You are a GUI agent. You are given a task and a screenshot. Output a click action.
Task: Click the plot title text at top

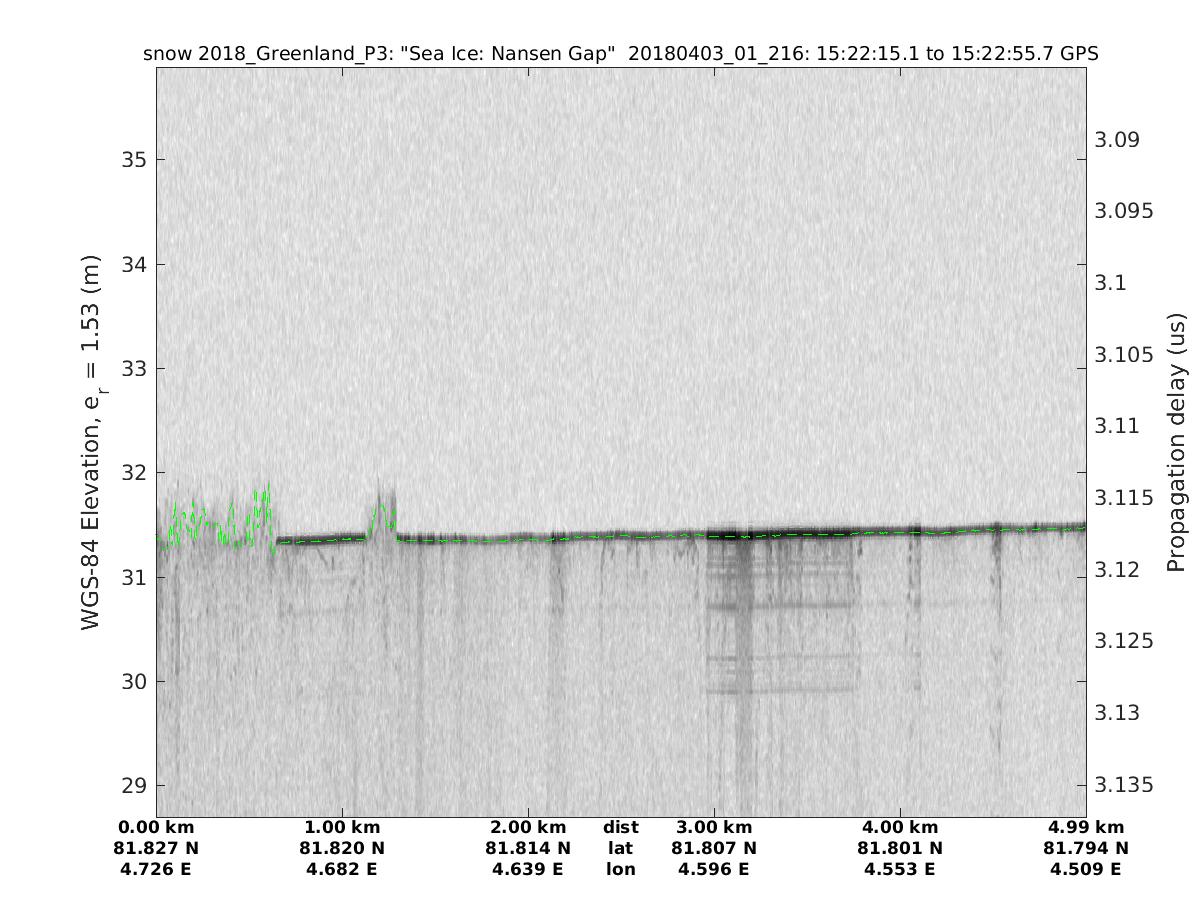coord(621,54)
